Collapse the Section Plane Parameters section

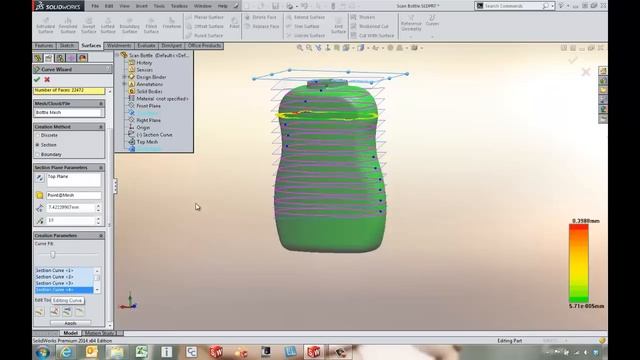click(101, 168)
